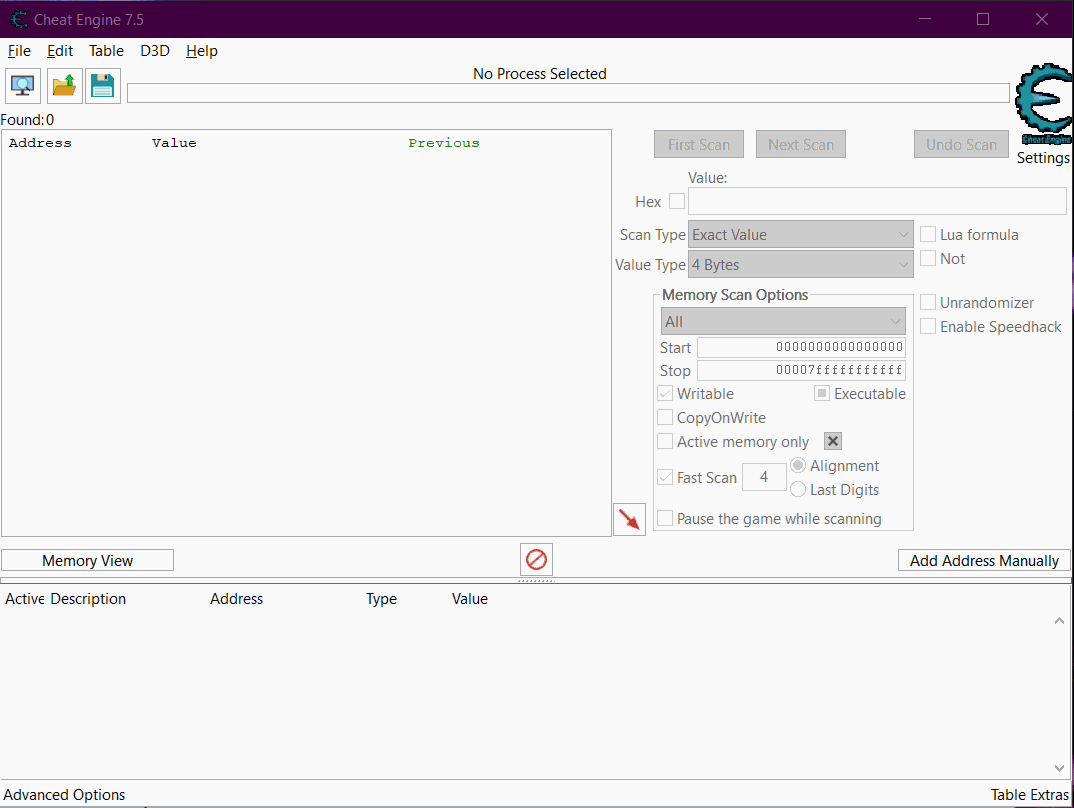Open the Memory Scan Options All dropdown
The width and height of the screenshot is (1074, 808).
[783, 321]
